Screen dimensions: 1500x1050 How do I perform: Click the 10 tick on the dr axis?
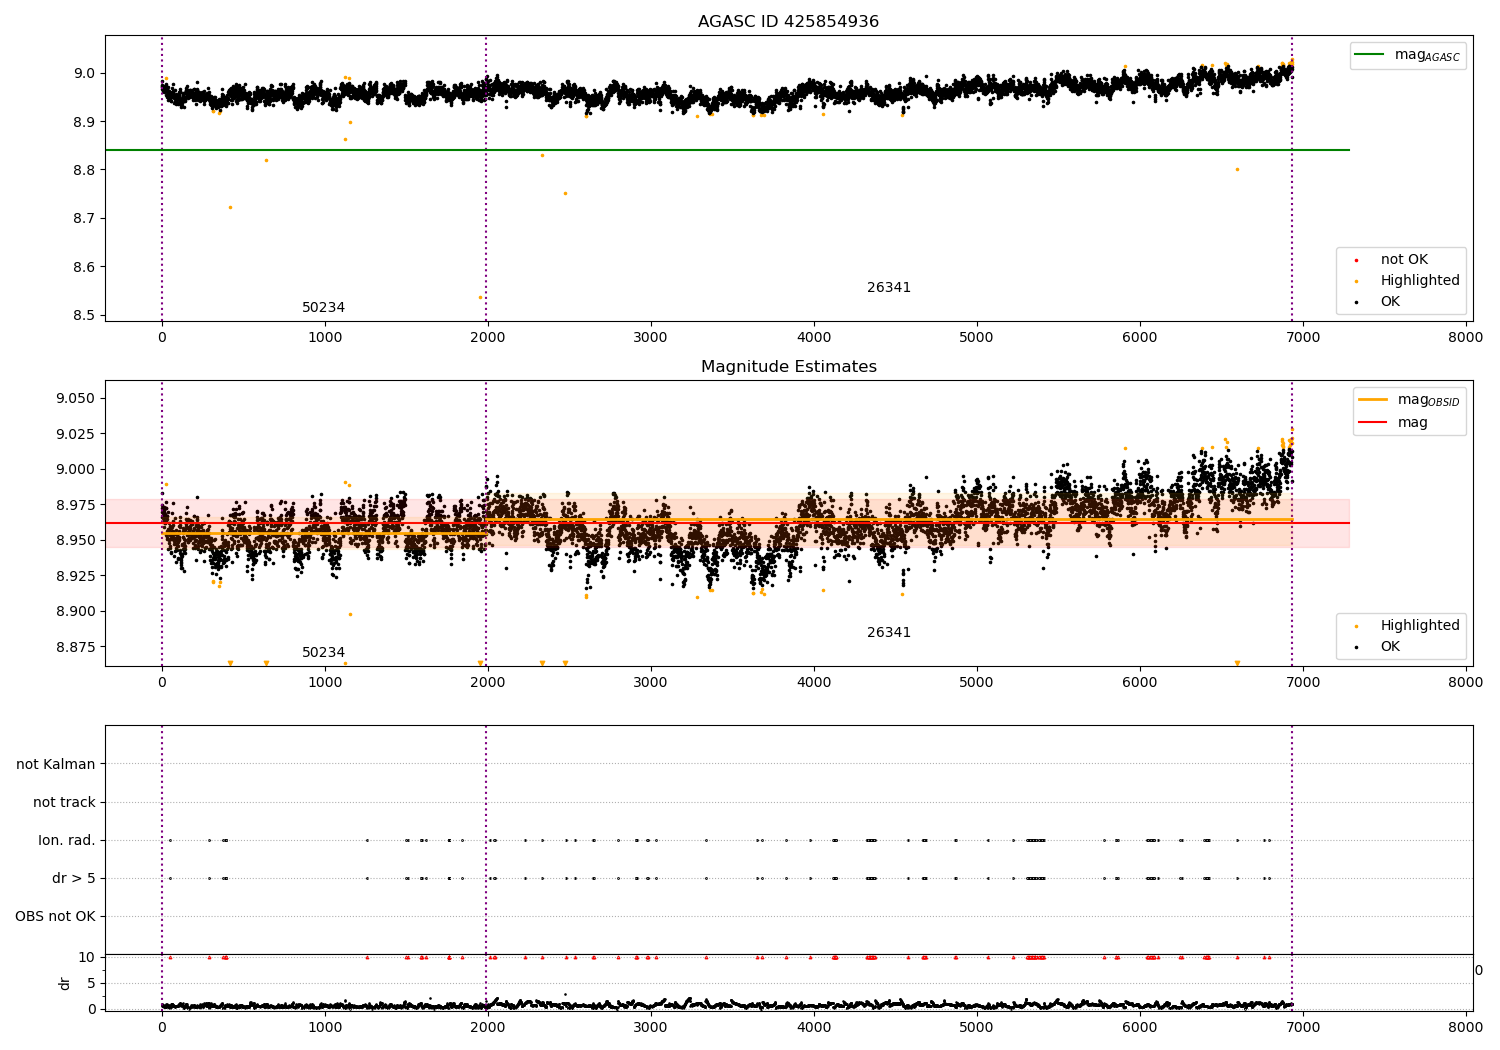pyautogui.click(x=87, y=957)
